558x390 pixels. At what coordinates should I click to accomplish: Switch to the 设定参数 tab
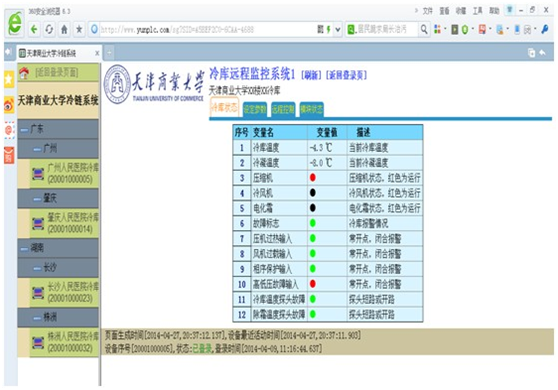click(254, 109)
